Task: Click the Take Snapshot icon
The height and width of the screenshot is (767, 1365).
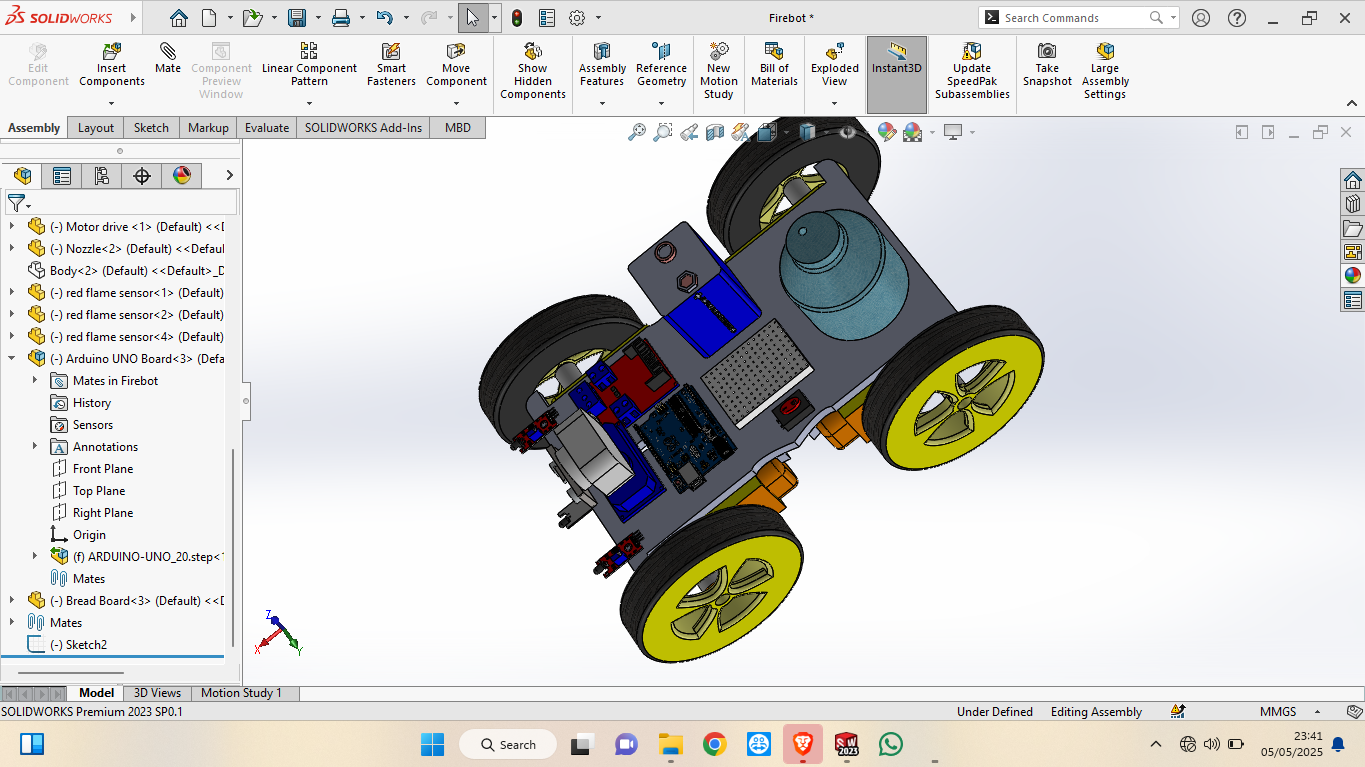Action: (1047, 52)
